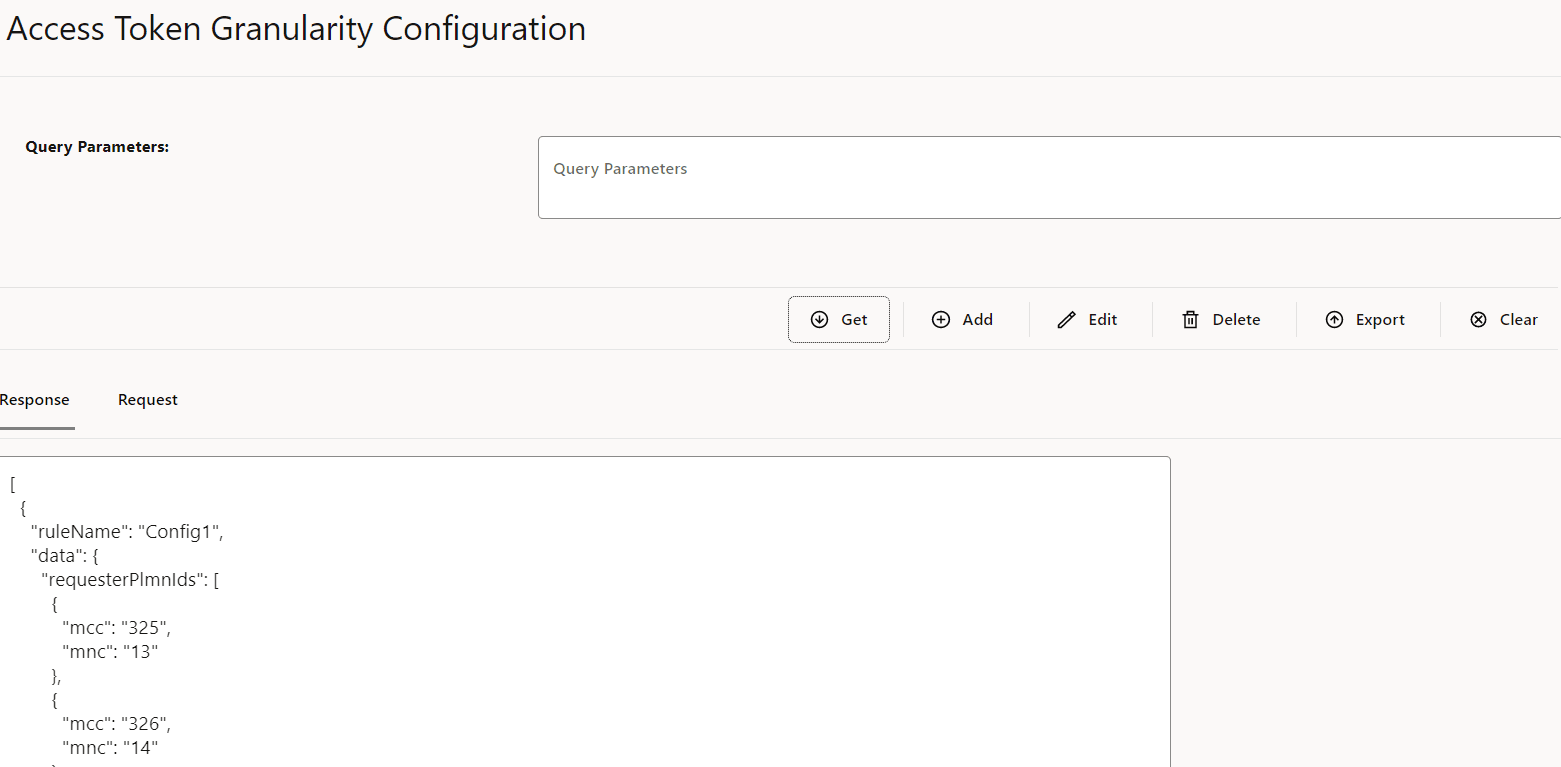The height and width of the screenshot is (767, 1561).
Task: Click the Edit pencil icon
Action: point(1066,319)
